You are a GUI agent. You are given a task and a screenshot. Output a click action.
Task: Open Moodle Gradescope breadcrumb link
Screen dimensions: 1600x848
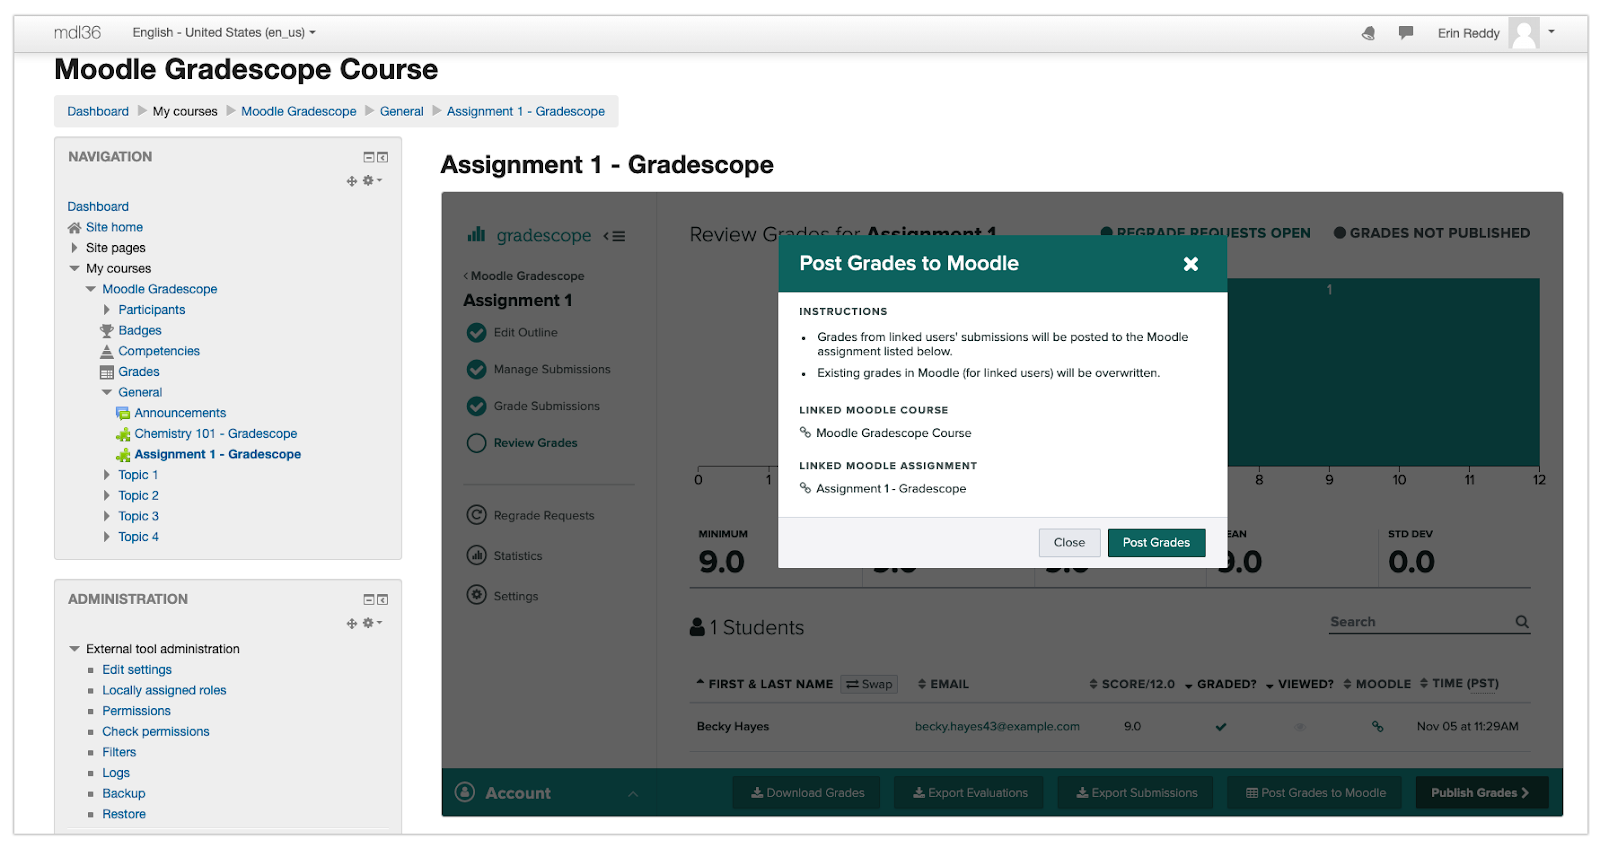(298, 112)
